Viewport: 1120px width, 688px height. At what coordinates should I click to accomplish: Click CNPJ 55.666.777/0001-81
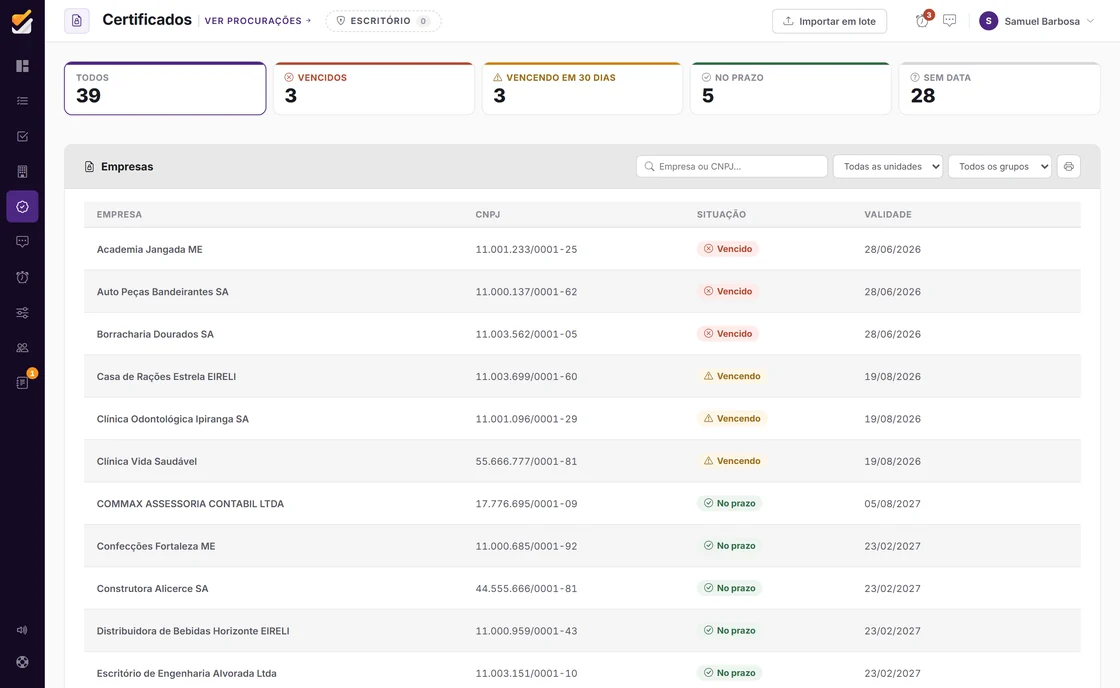[526, 462]
